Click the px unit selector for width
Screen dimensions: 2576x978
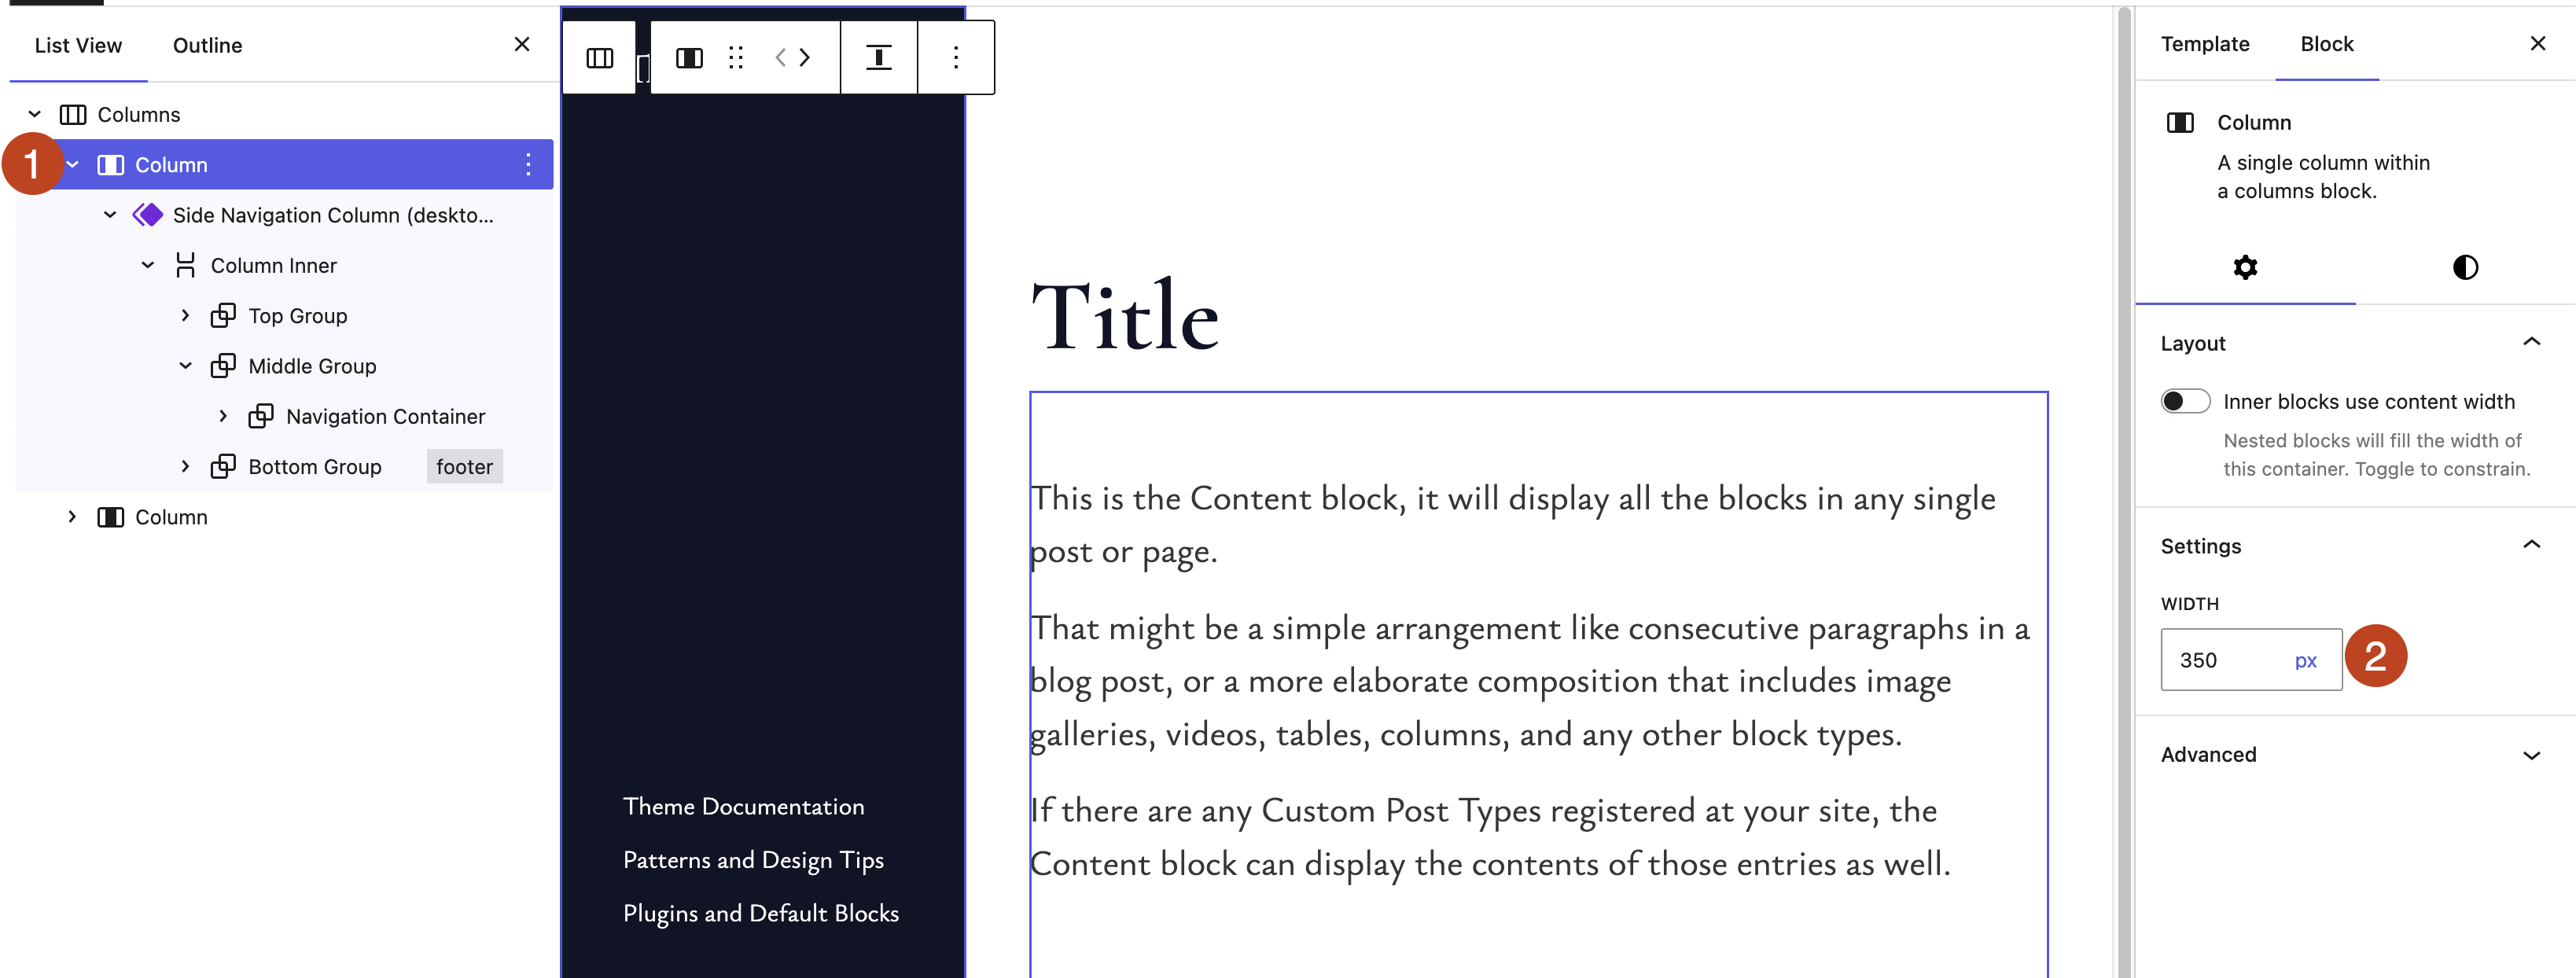pyautogui.click(x=2305, y=660)
